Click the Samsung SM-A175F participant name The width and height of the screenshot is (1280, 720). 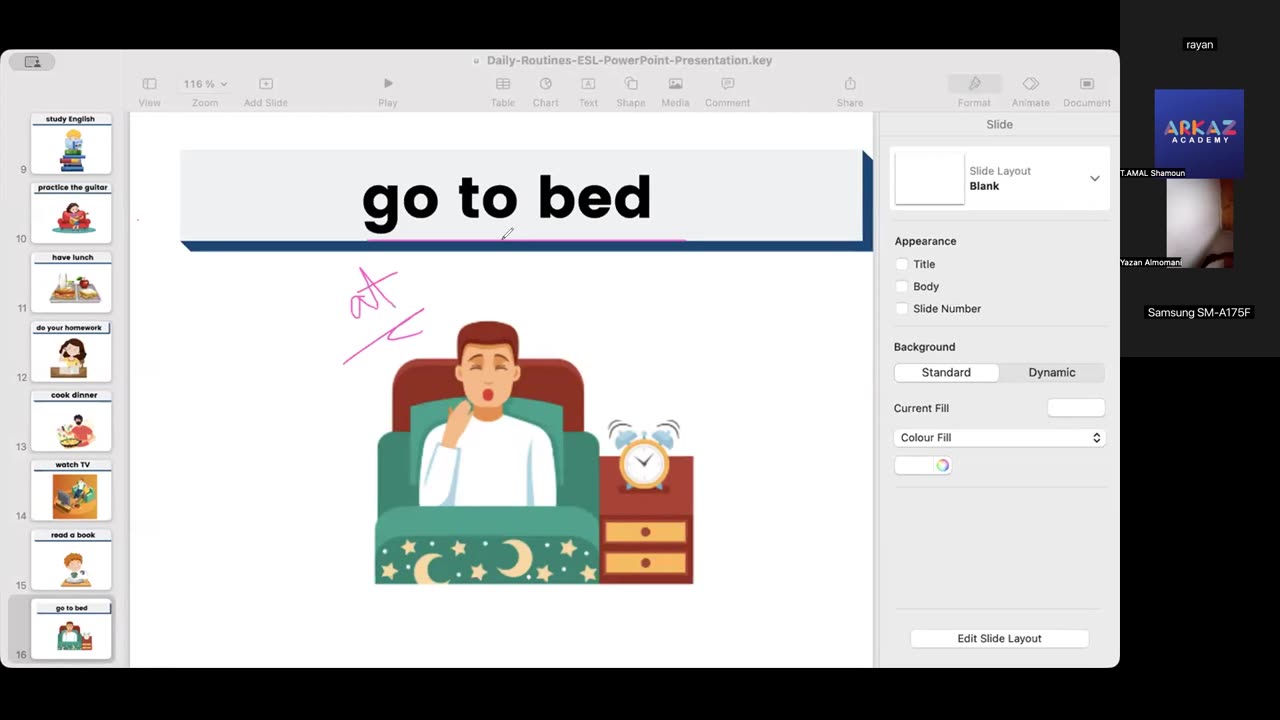[x=1199, y=313]
